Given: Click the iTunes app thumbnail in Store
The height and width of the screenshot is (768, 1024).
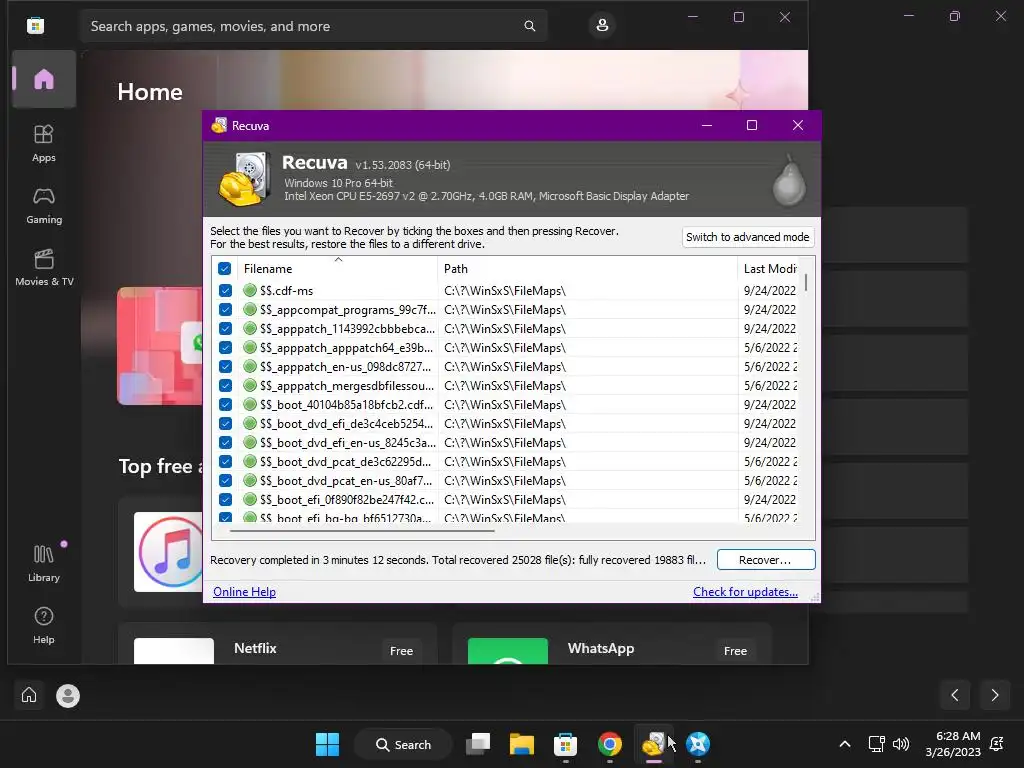Looking at the screenshot, I should (x=168, y=552).
